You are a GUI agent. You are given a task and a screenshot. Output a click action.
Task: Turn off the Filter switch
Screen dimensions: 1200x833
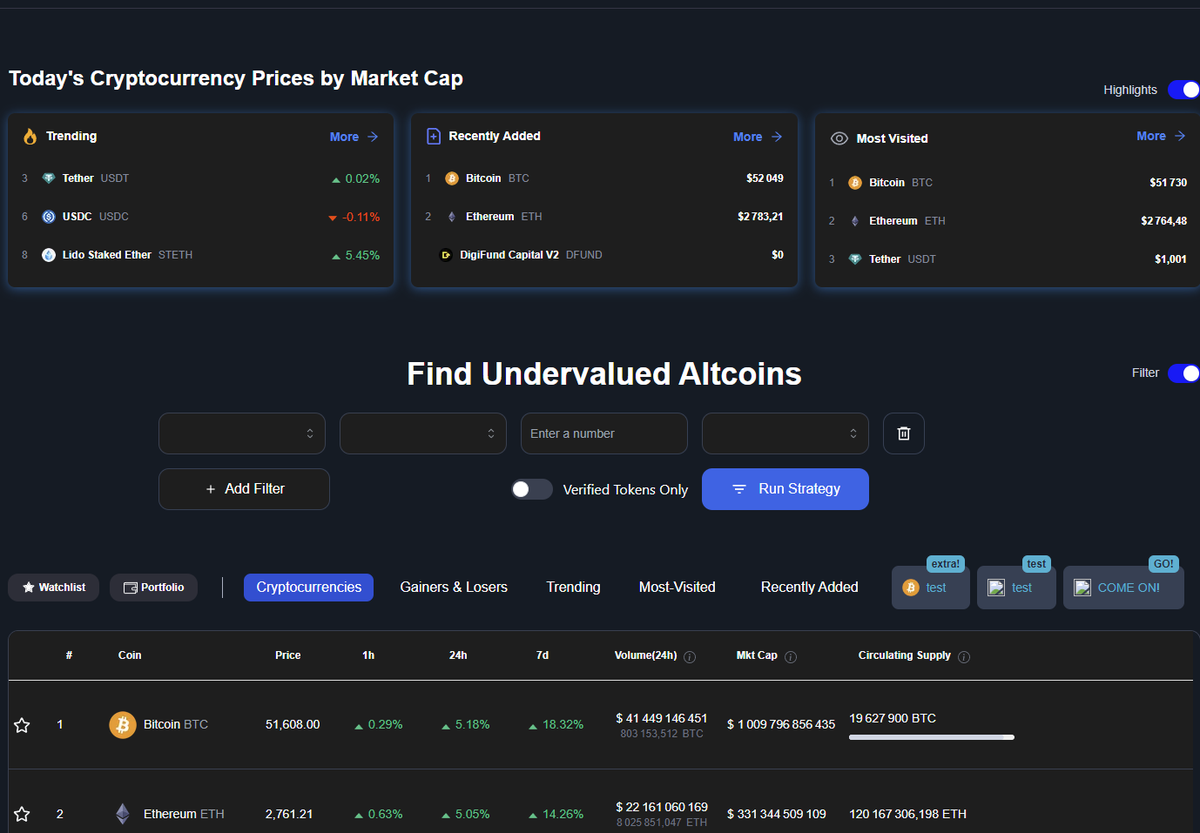(x=1183, y=373)
